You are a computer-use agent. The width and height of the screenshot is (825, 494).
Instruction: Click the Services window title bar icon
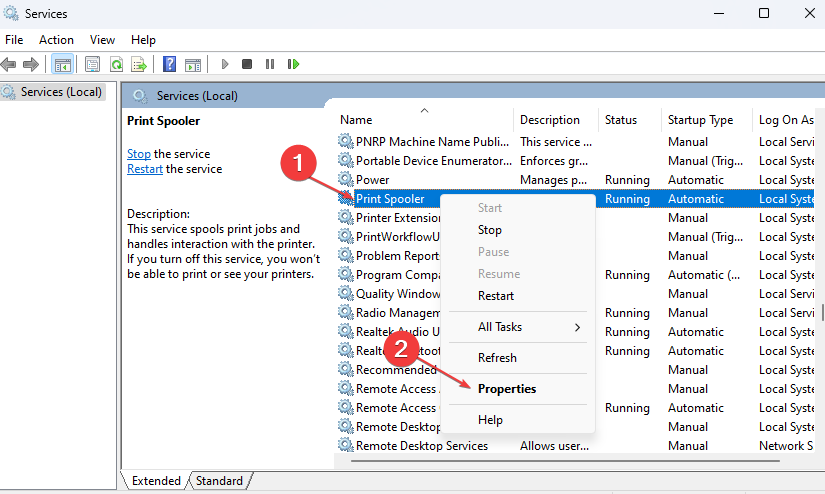tap(11, 13)
